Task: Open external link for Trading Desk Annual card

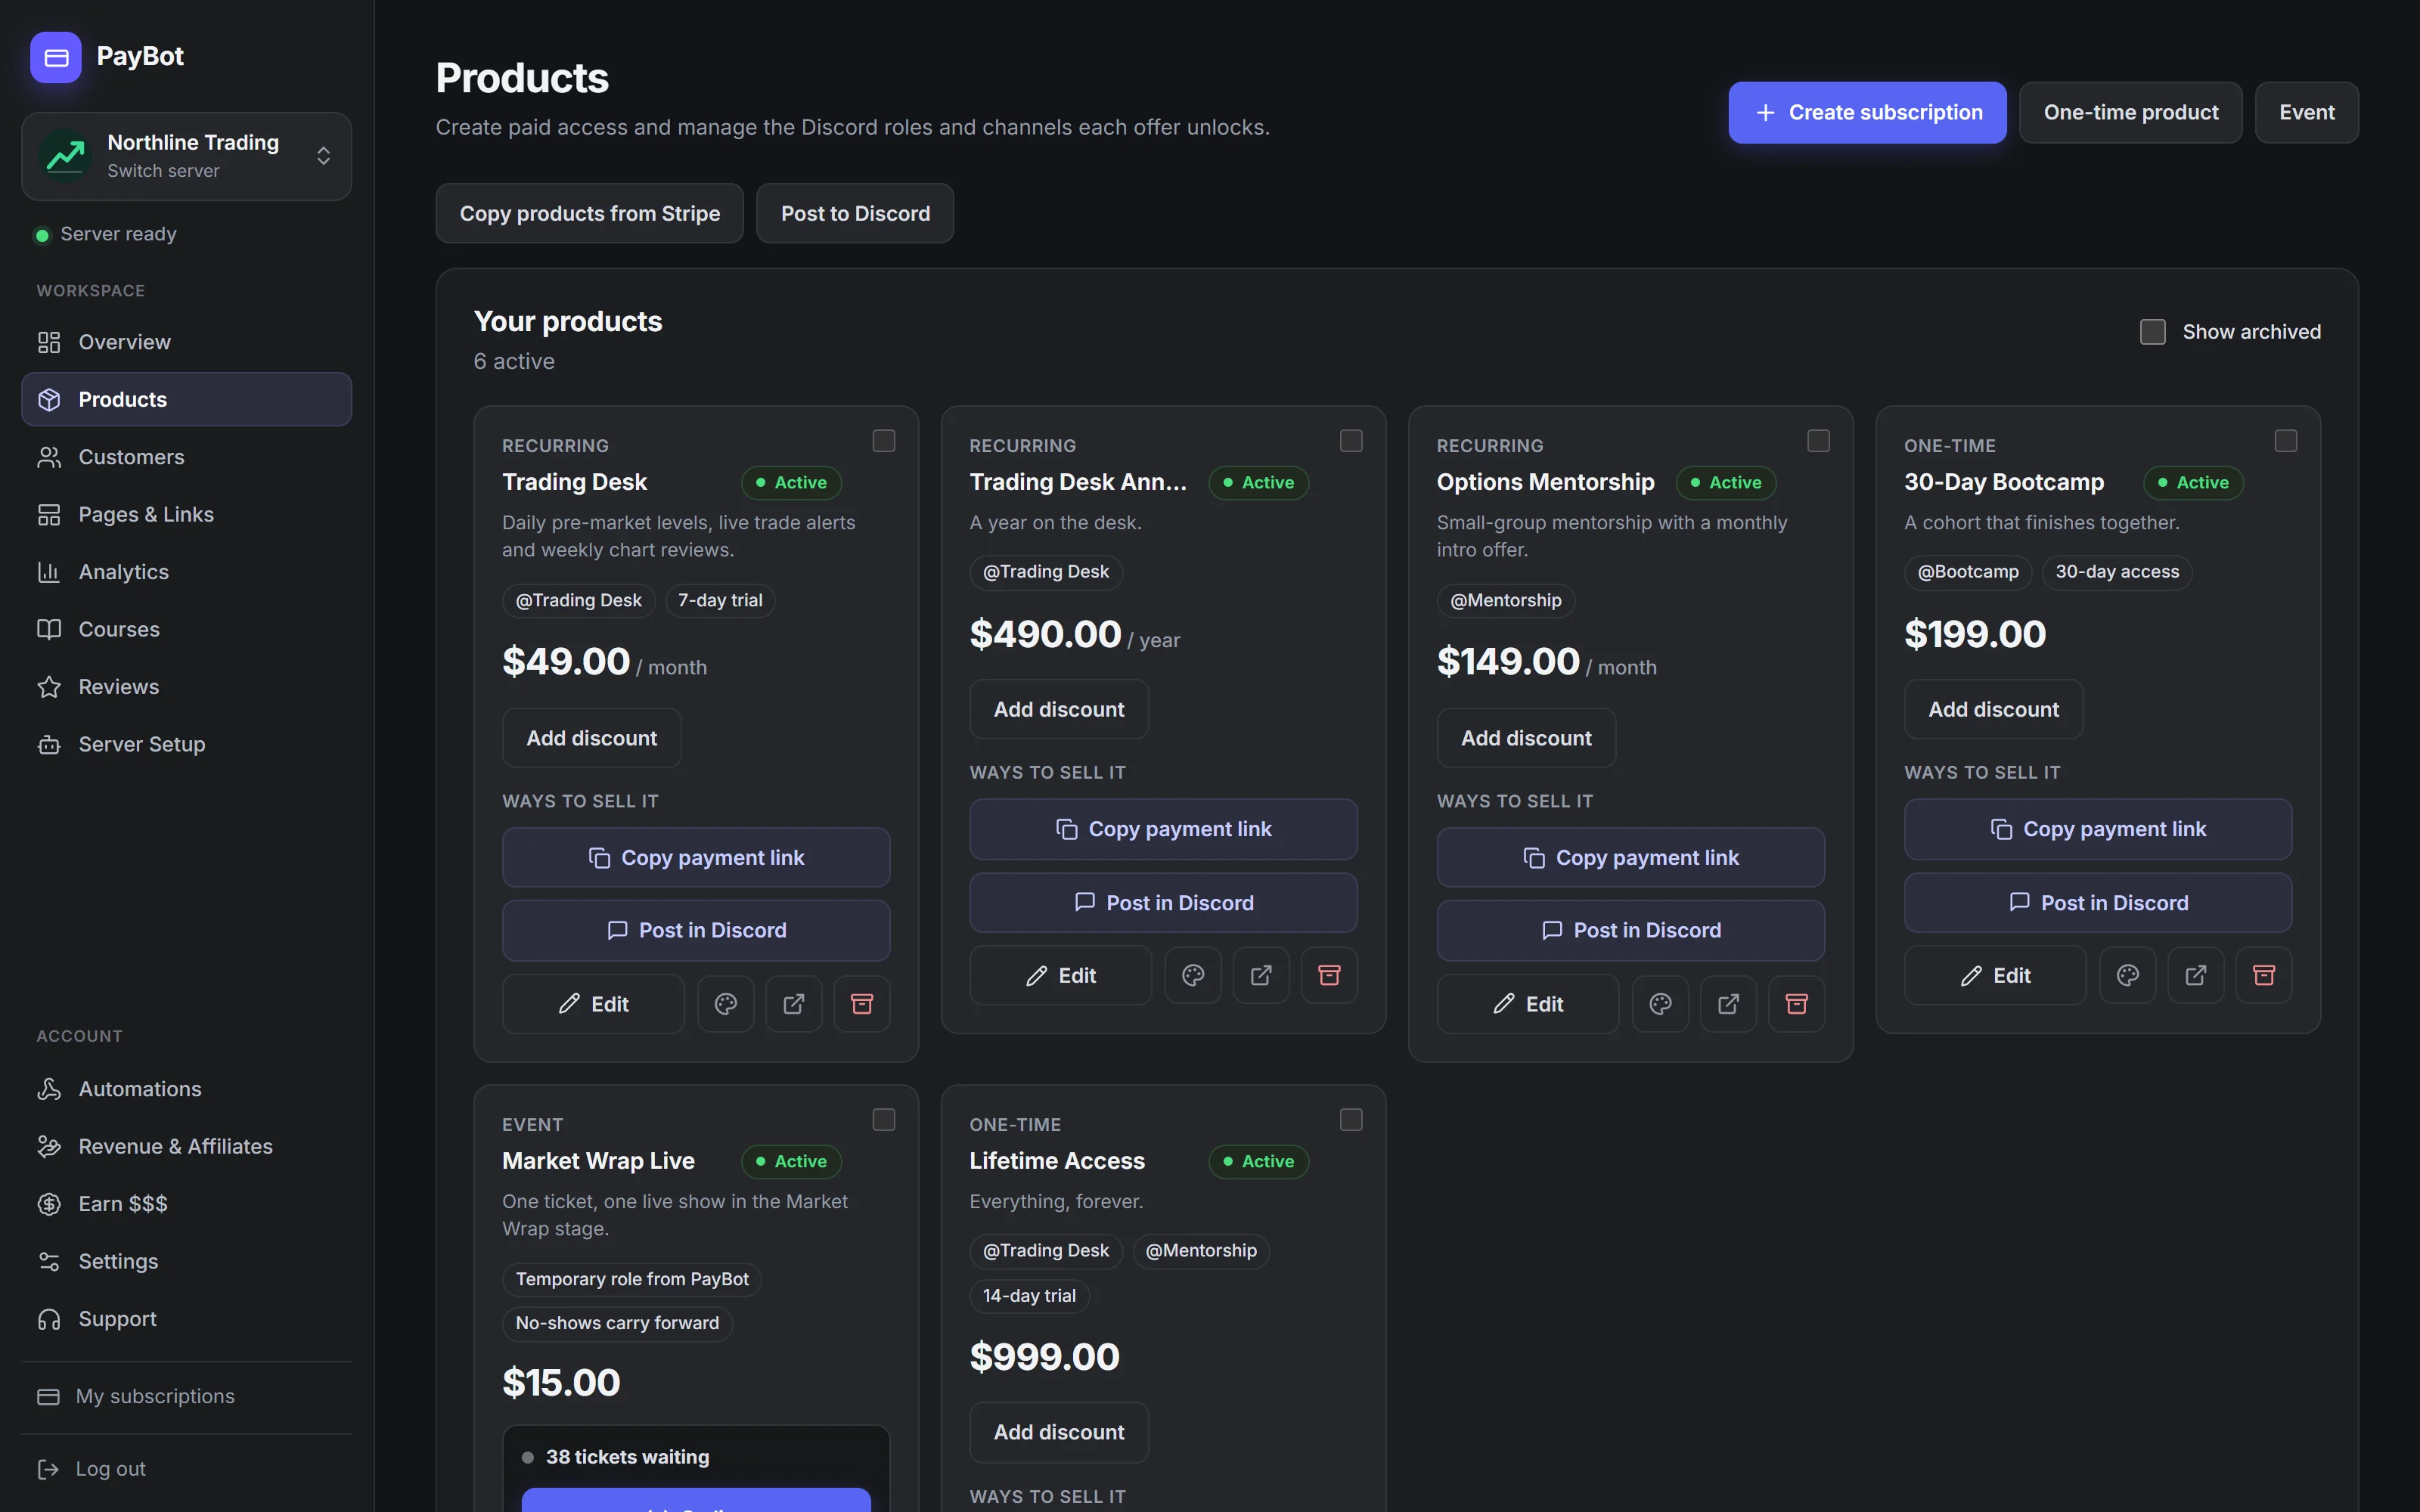Action: (1261, 975)
